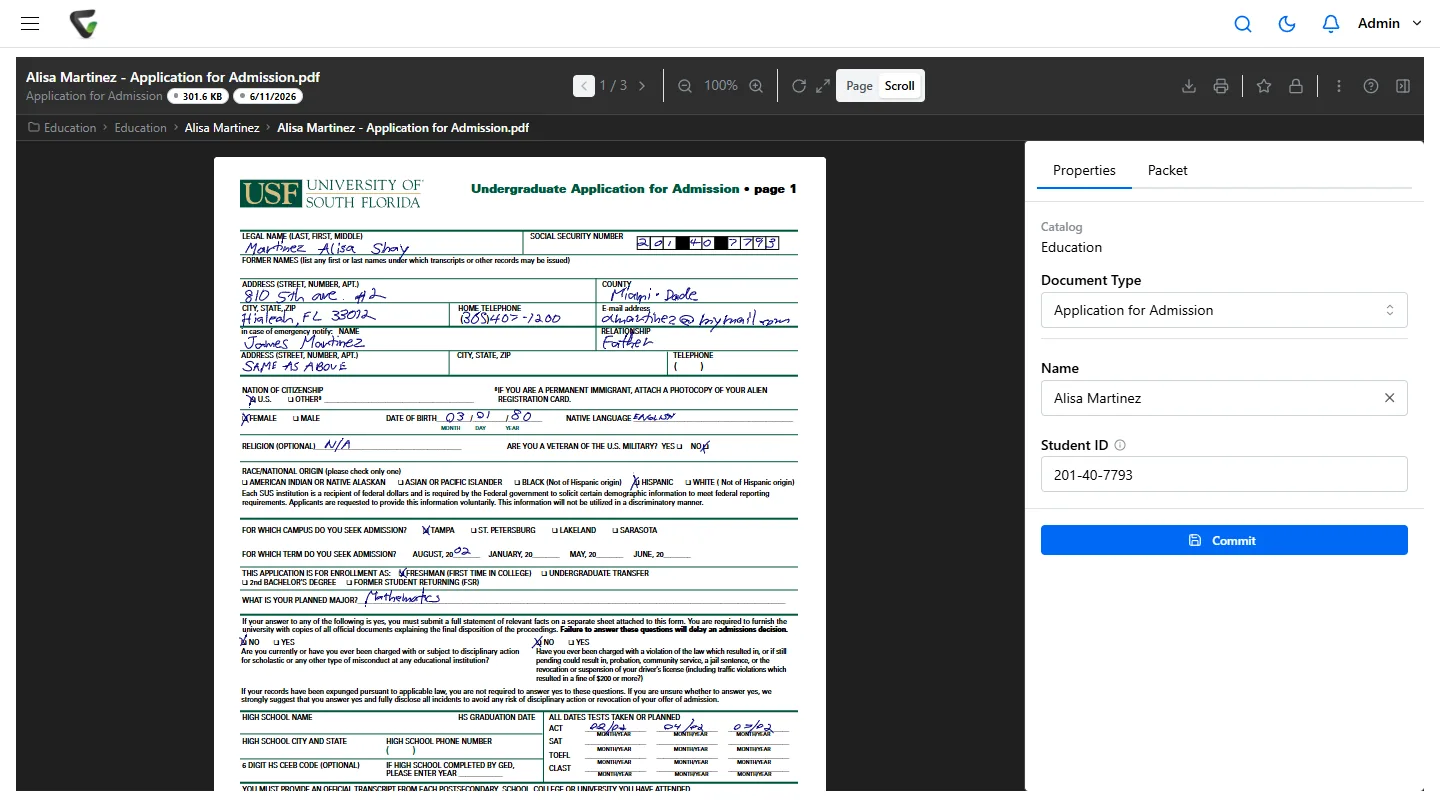Click the PDF file name breadcrumb
Image resolution: width=1440 pixels, height=800 pixels.
pos(403,128)
